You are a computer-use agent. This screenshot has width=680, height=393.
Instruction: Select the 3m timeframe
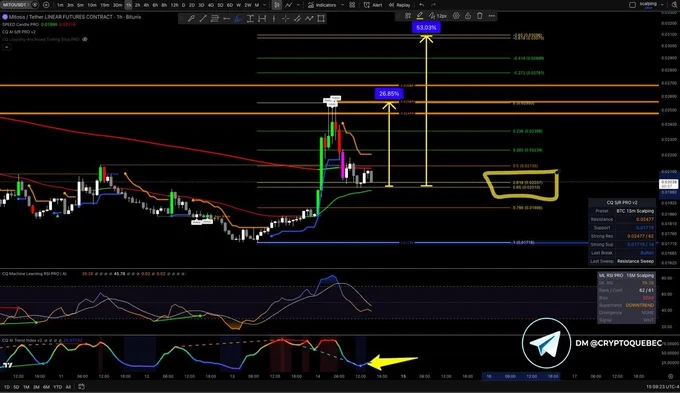click(70, 5)
